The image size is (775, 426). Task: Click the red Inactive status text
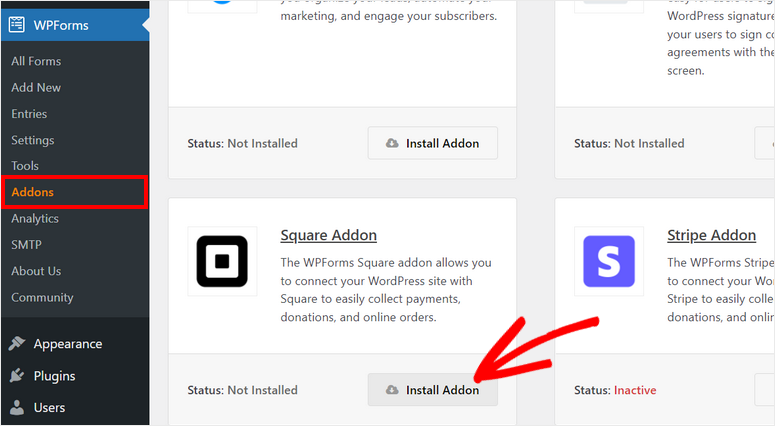tap(635, 390)
